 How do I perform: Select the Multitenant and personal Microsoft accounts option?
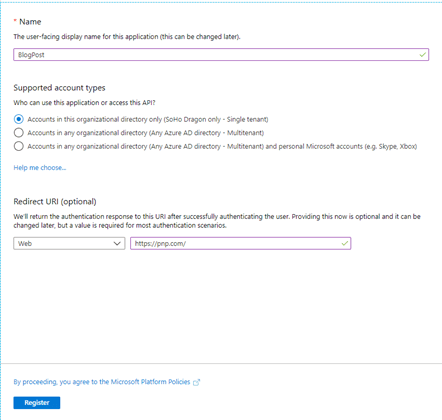click(x=19, y=146)
